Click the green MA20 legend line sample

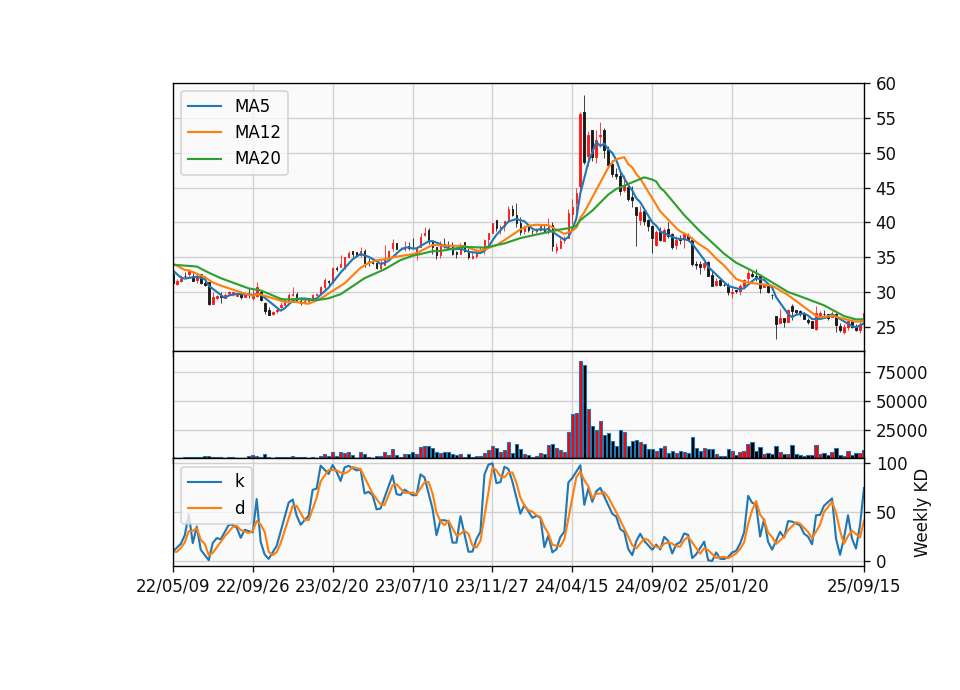(204, 159)
